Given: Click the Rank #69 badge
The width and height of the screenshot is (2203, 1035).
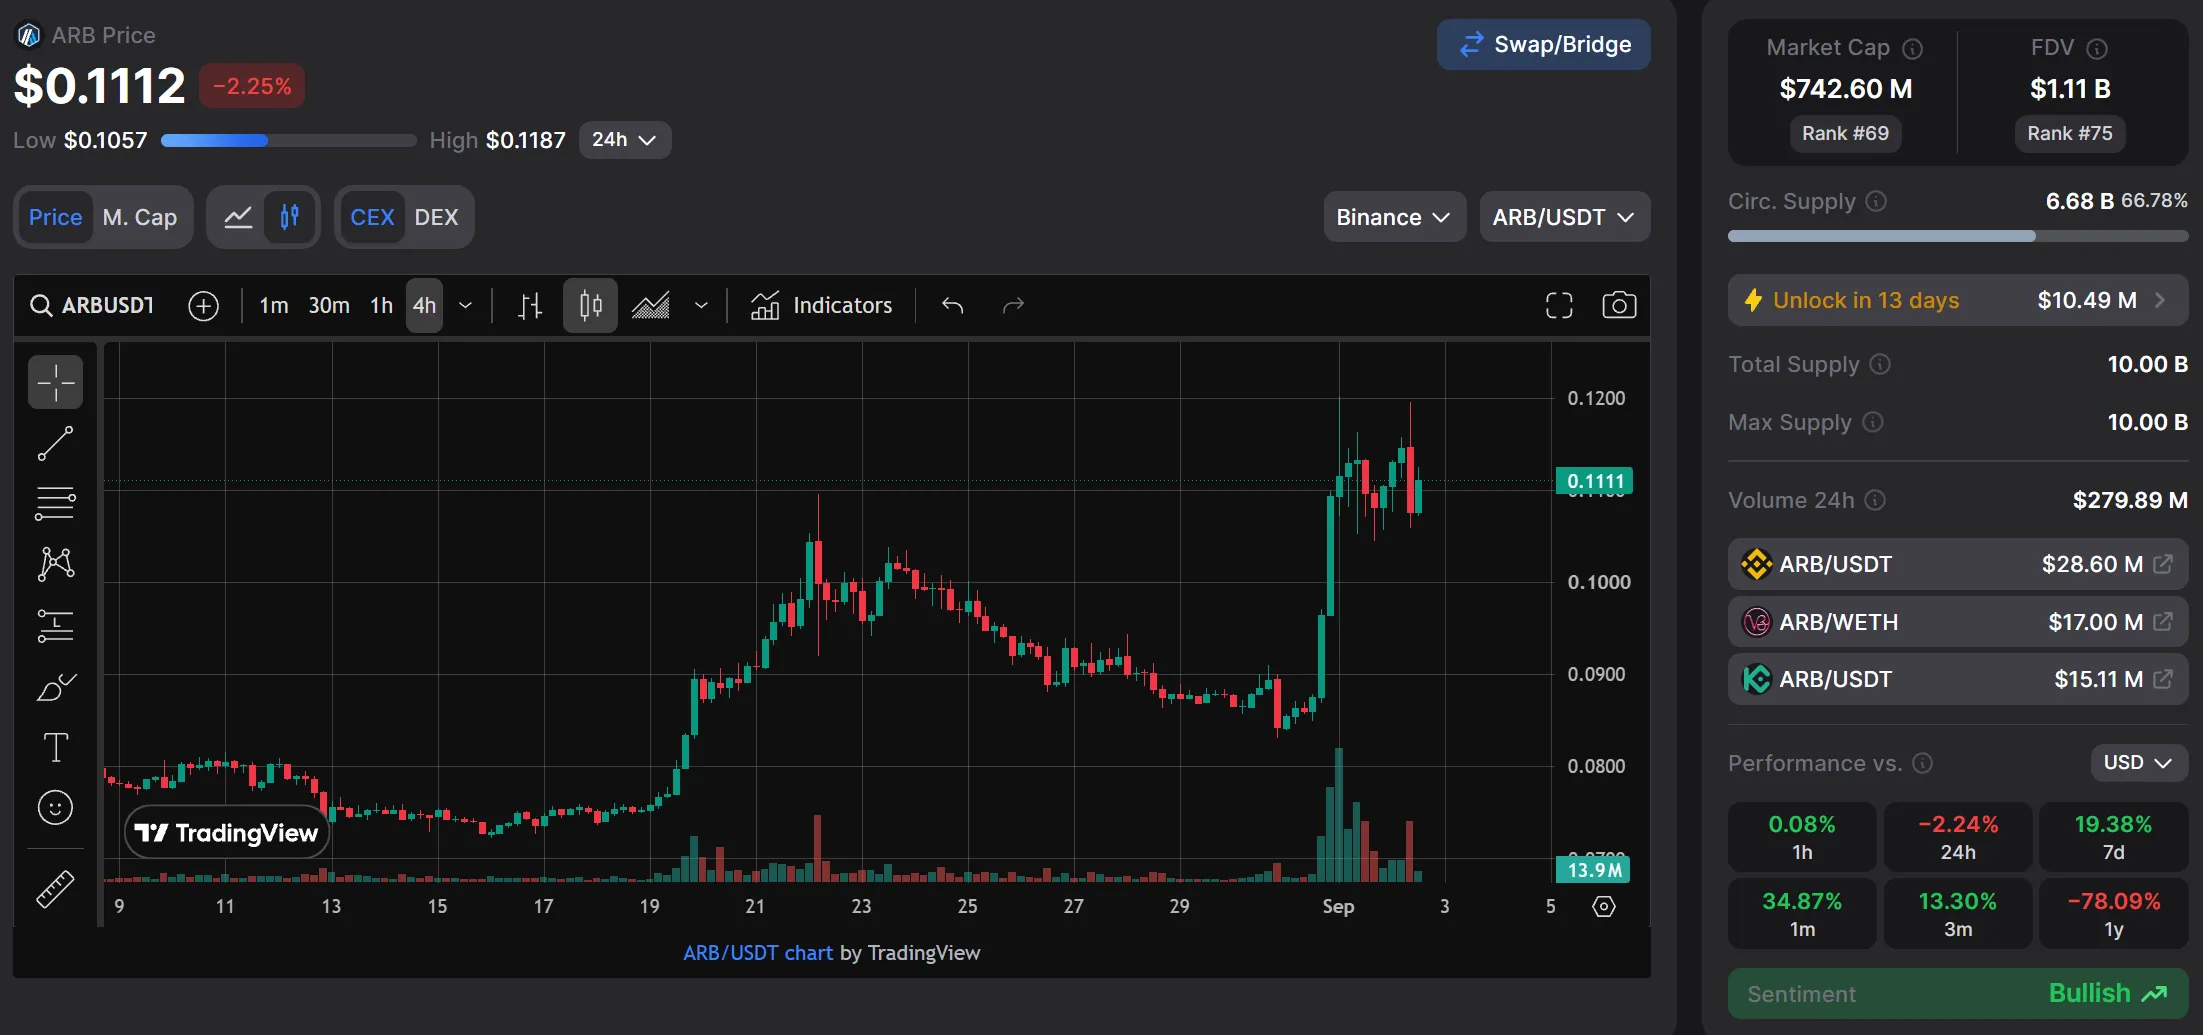Looking at the screenshot, I should click(1845, 133).
